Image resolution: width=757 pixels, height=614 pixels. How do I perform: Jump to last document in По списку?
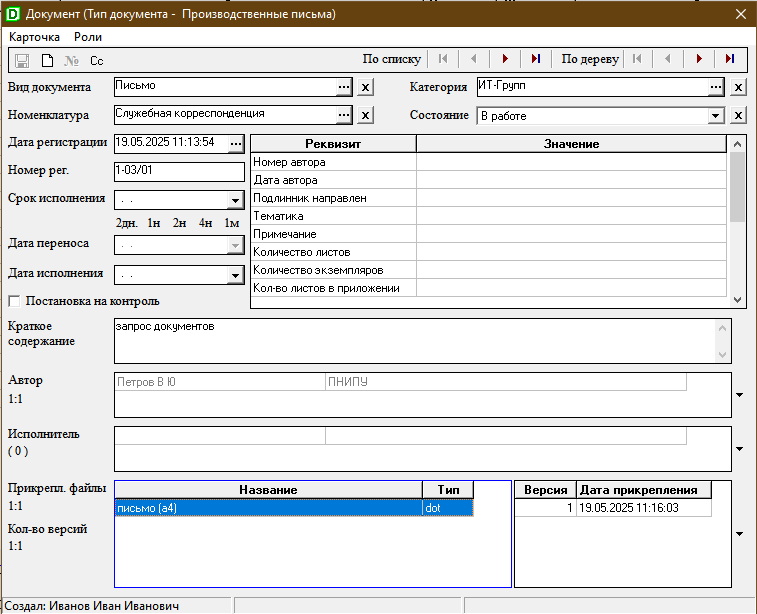[536, 59]
